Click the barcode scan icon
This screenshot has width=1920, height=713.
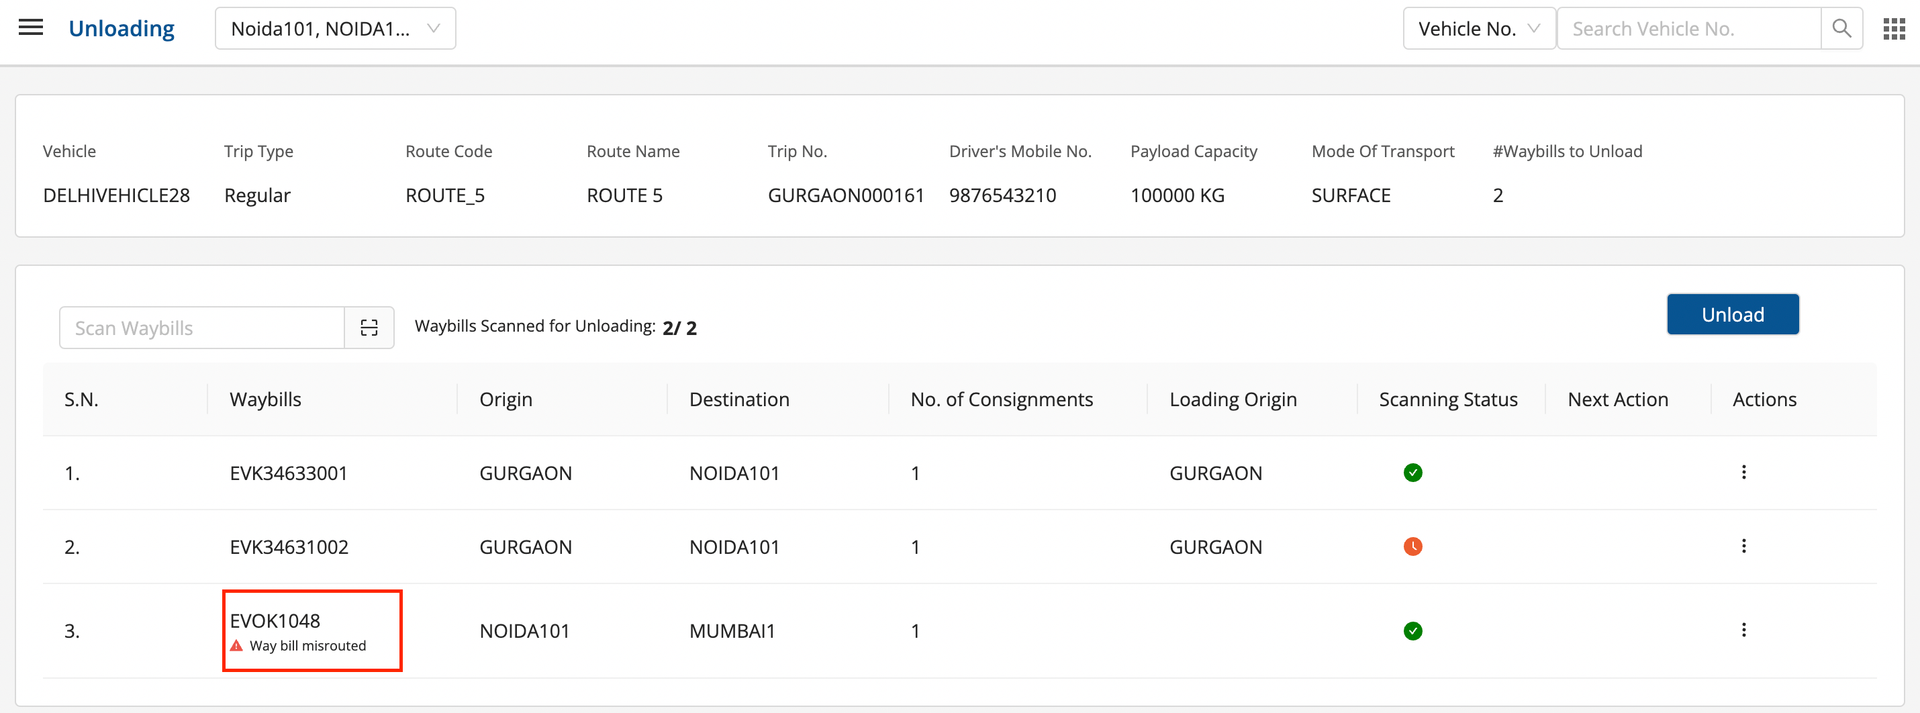pos(369,328)
